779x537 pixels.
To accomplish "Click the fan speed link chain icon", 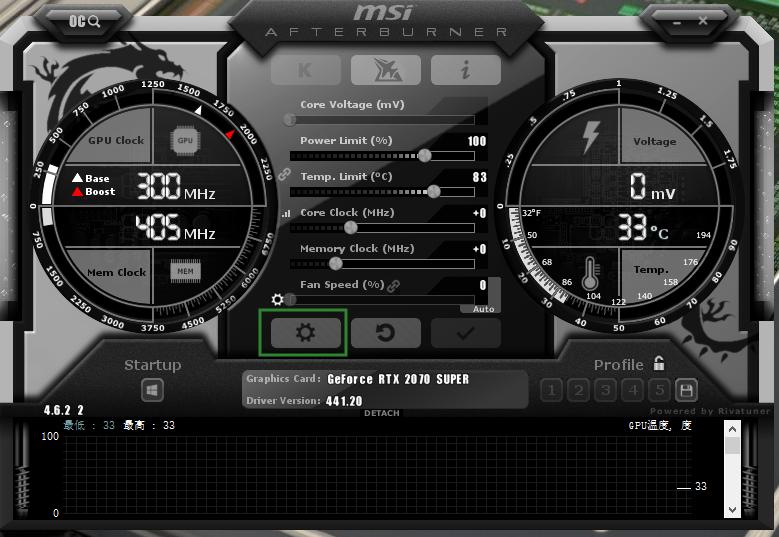I will click(393, 286).
